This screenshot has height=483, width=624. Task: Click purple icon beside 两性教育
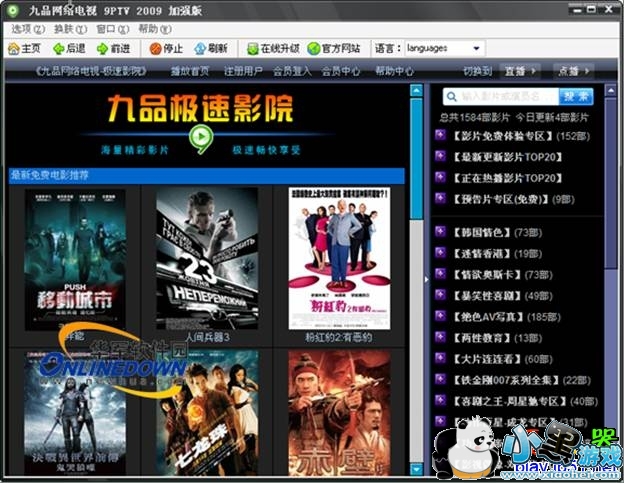click(440, 337)
